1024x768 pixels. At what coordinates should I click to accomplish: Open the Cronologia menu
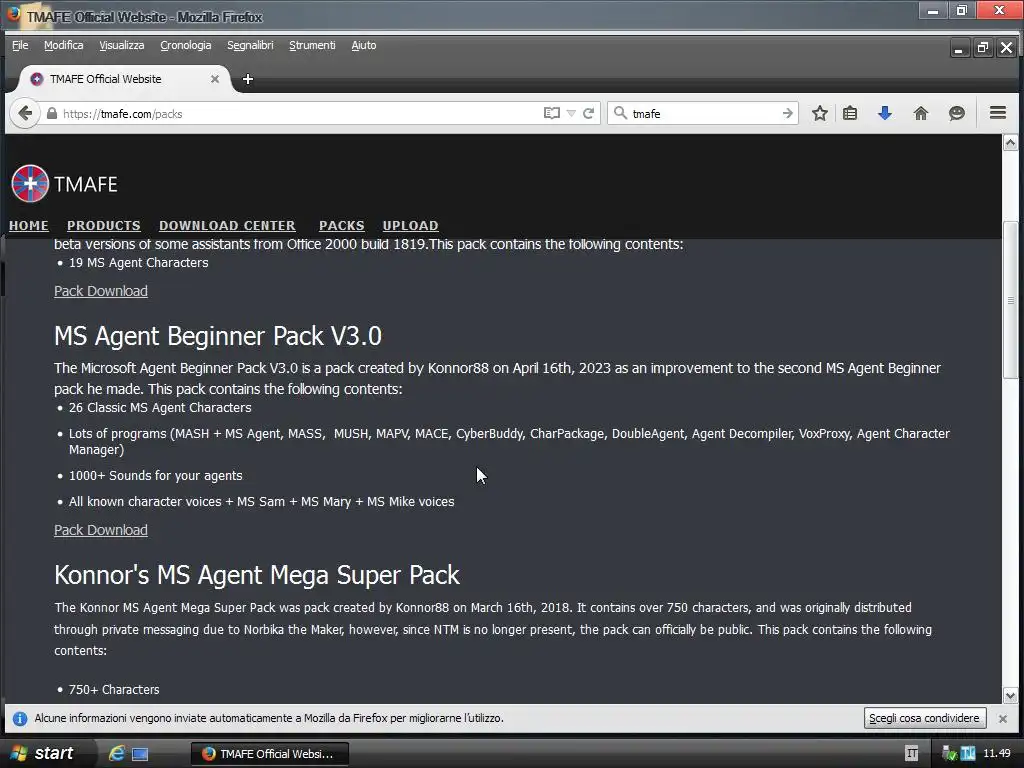pyautogui.click(x=185, y=45)
